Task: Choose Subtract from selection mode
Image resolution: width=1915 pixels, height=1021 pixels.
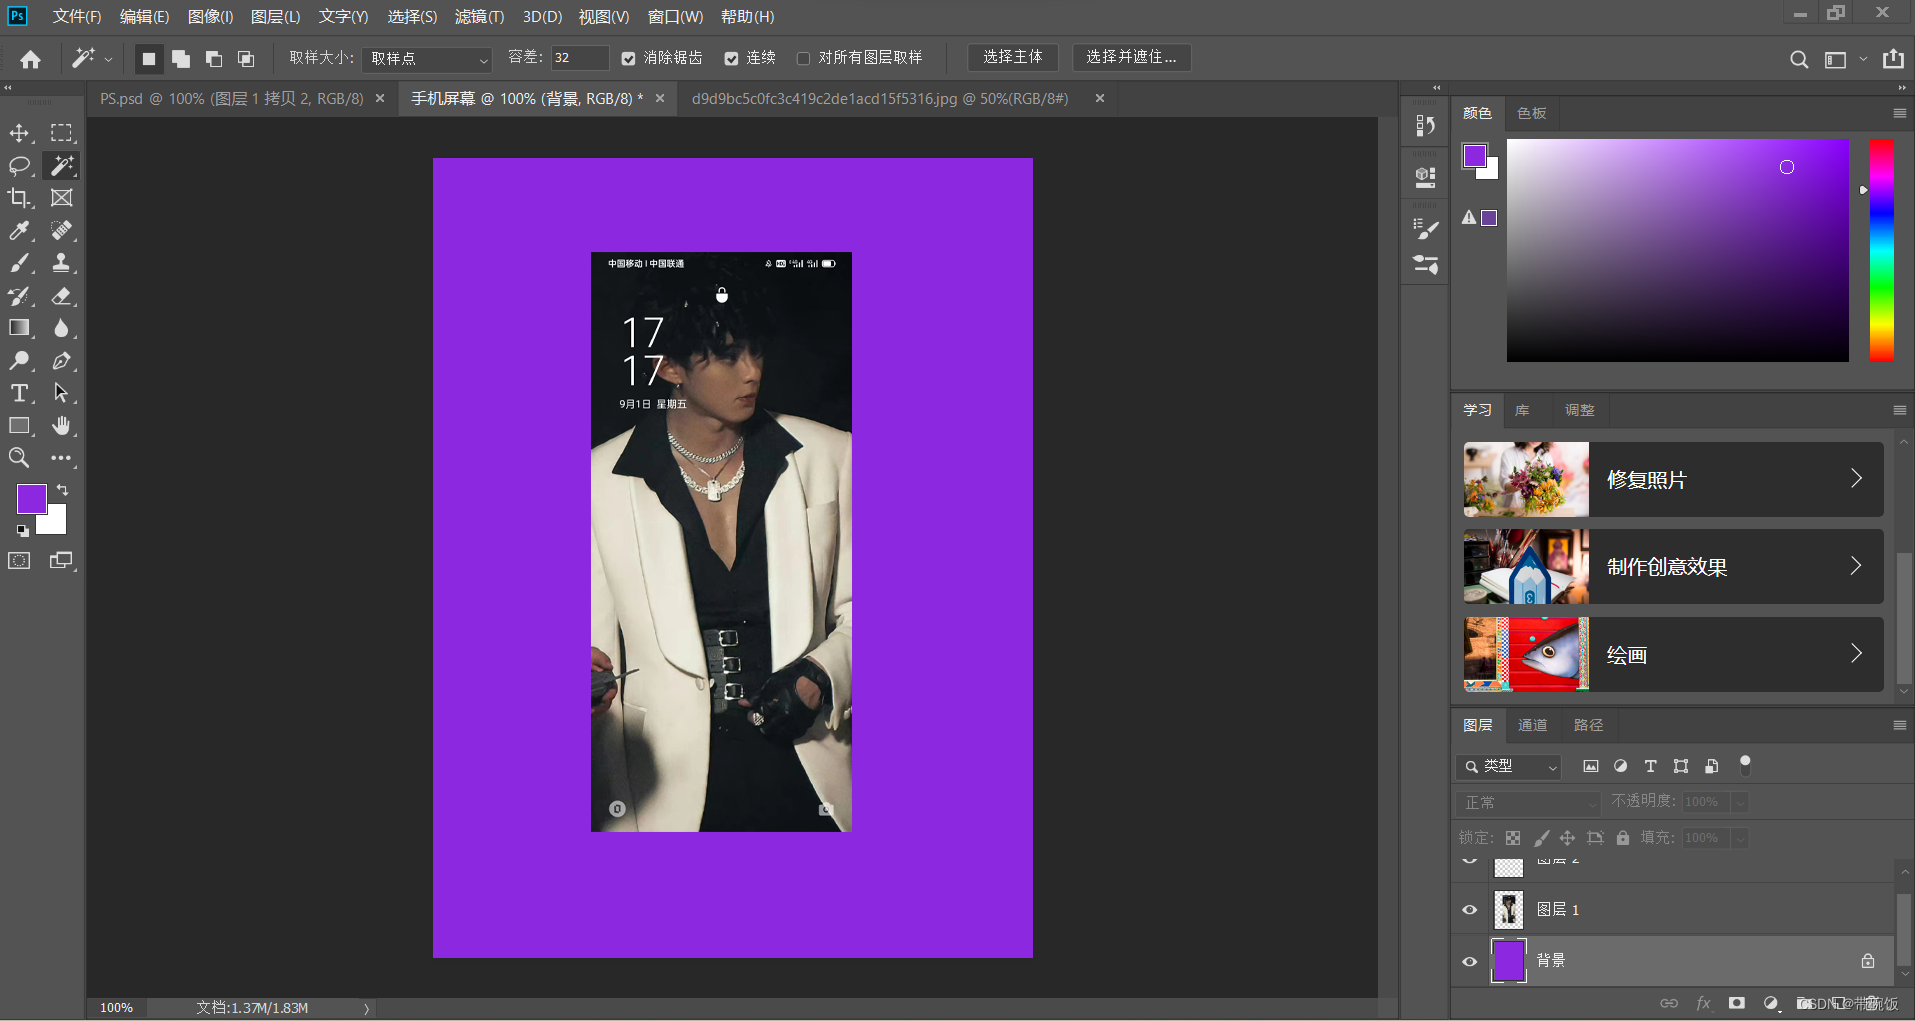Action: [213, 59]
